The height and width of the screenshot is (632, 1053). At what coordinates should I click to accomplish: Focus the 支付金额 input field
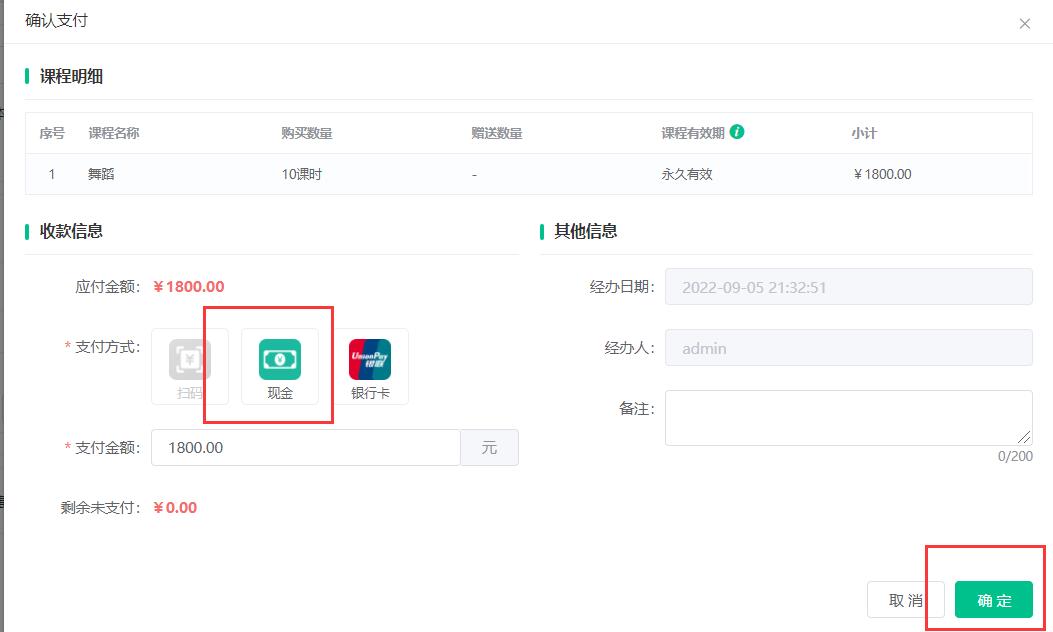point(306,447)
